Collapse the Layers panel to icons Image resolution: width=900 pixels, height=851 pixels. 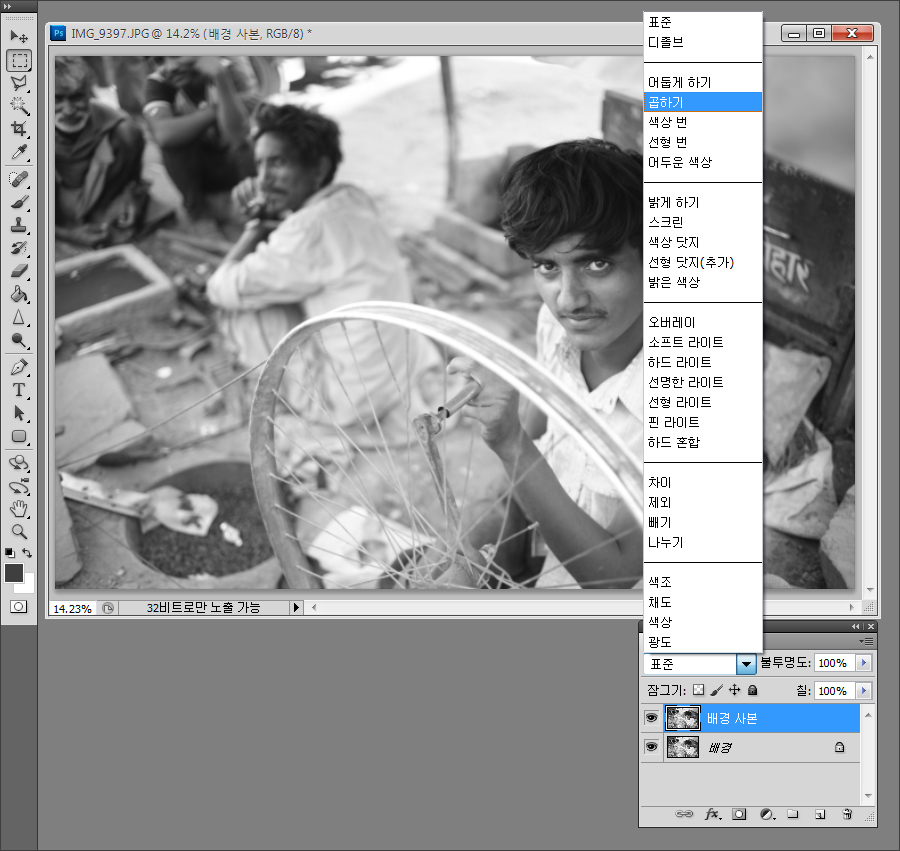click(856, 626)
